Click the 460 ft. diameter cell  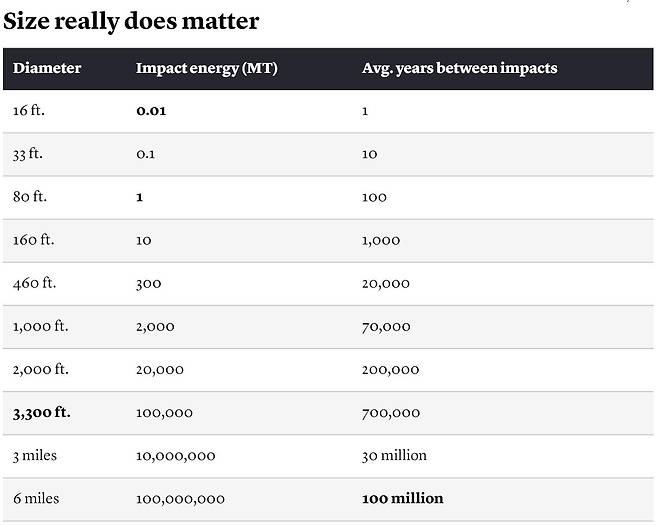coord(34,283)
